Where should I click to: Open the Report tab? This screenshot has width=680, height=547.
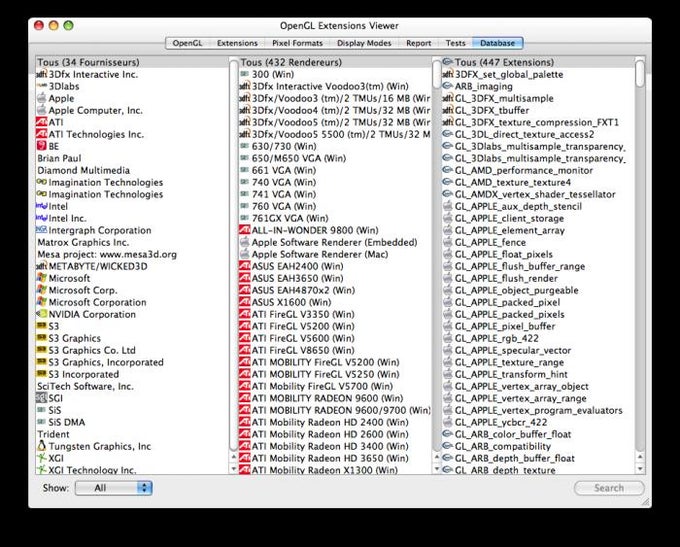pyautogui.click(x=418, y=43)
